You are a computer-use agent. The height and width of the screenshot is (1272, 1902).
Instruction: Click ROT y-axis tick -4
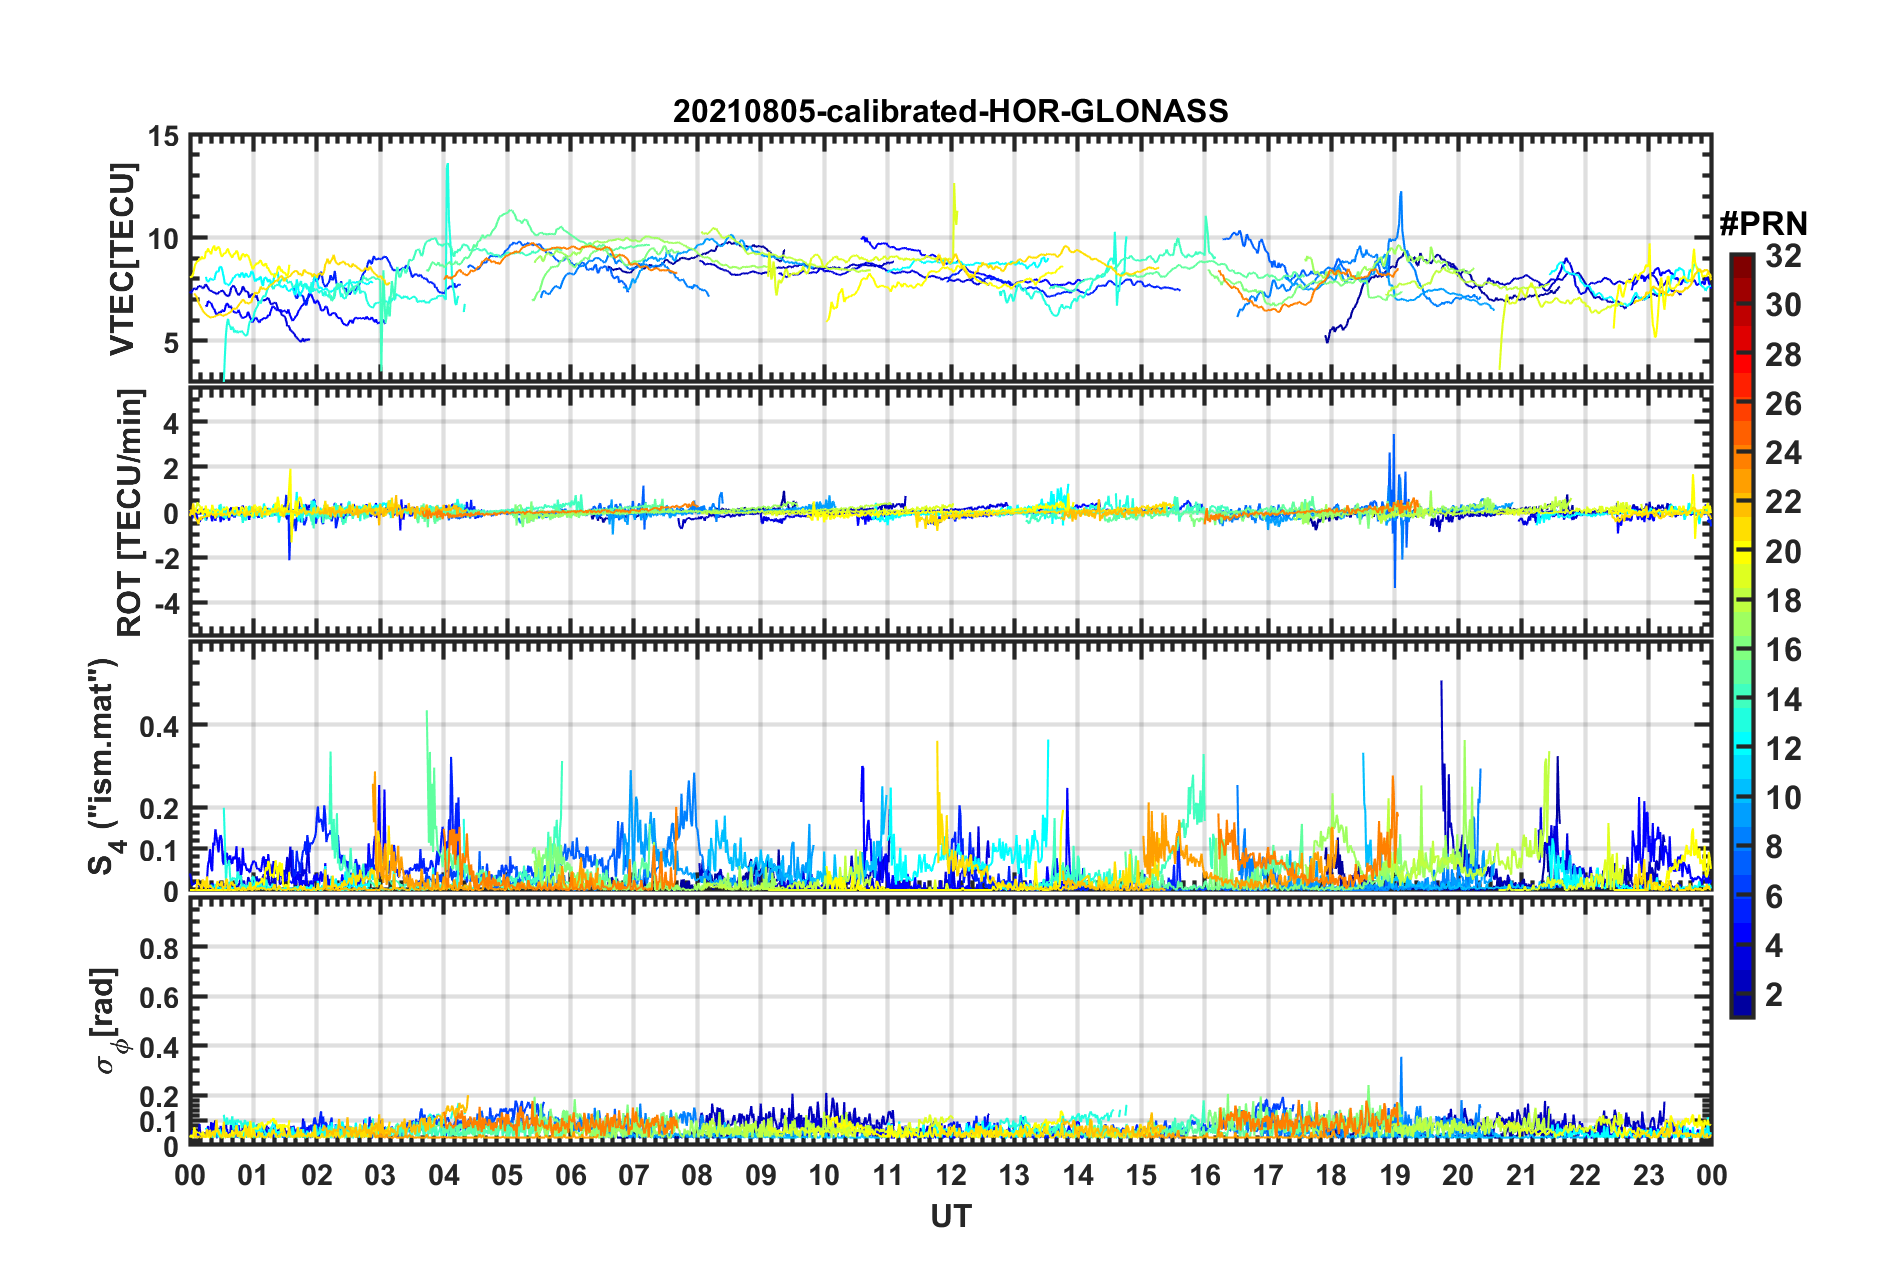[167, 604]
